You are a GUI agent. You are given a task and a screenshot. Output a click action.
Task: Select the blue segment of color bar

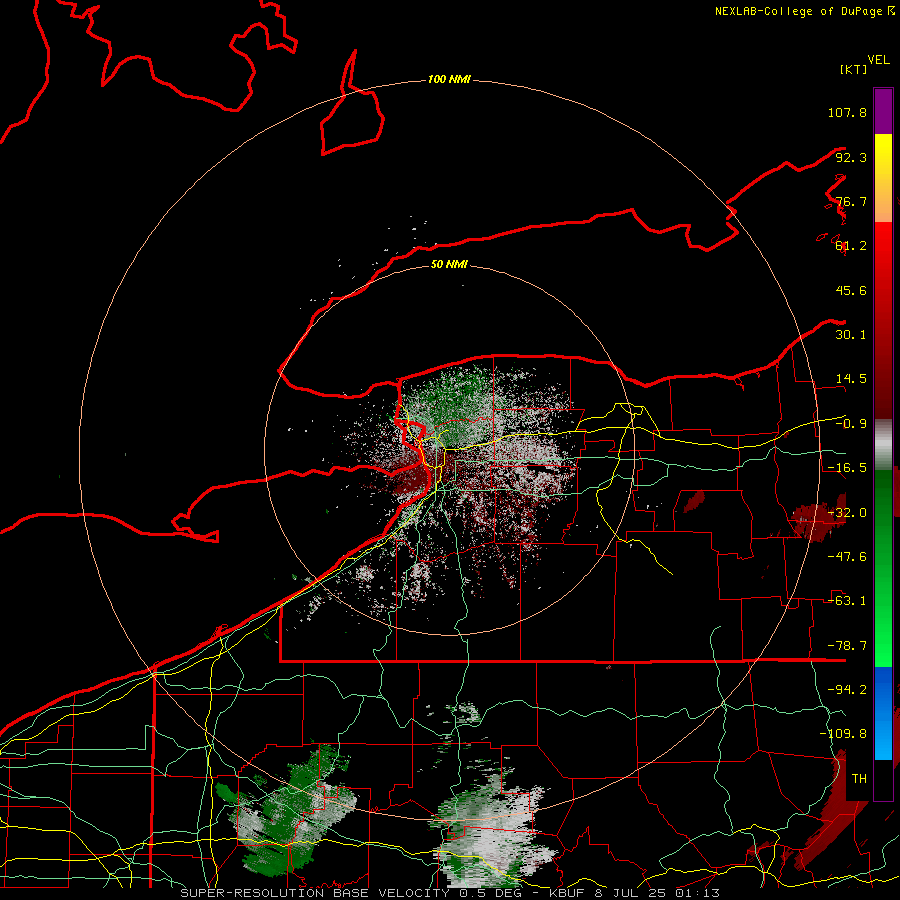[883, 713]
